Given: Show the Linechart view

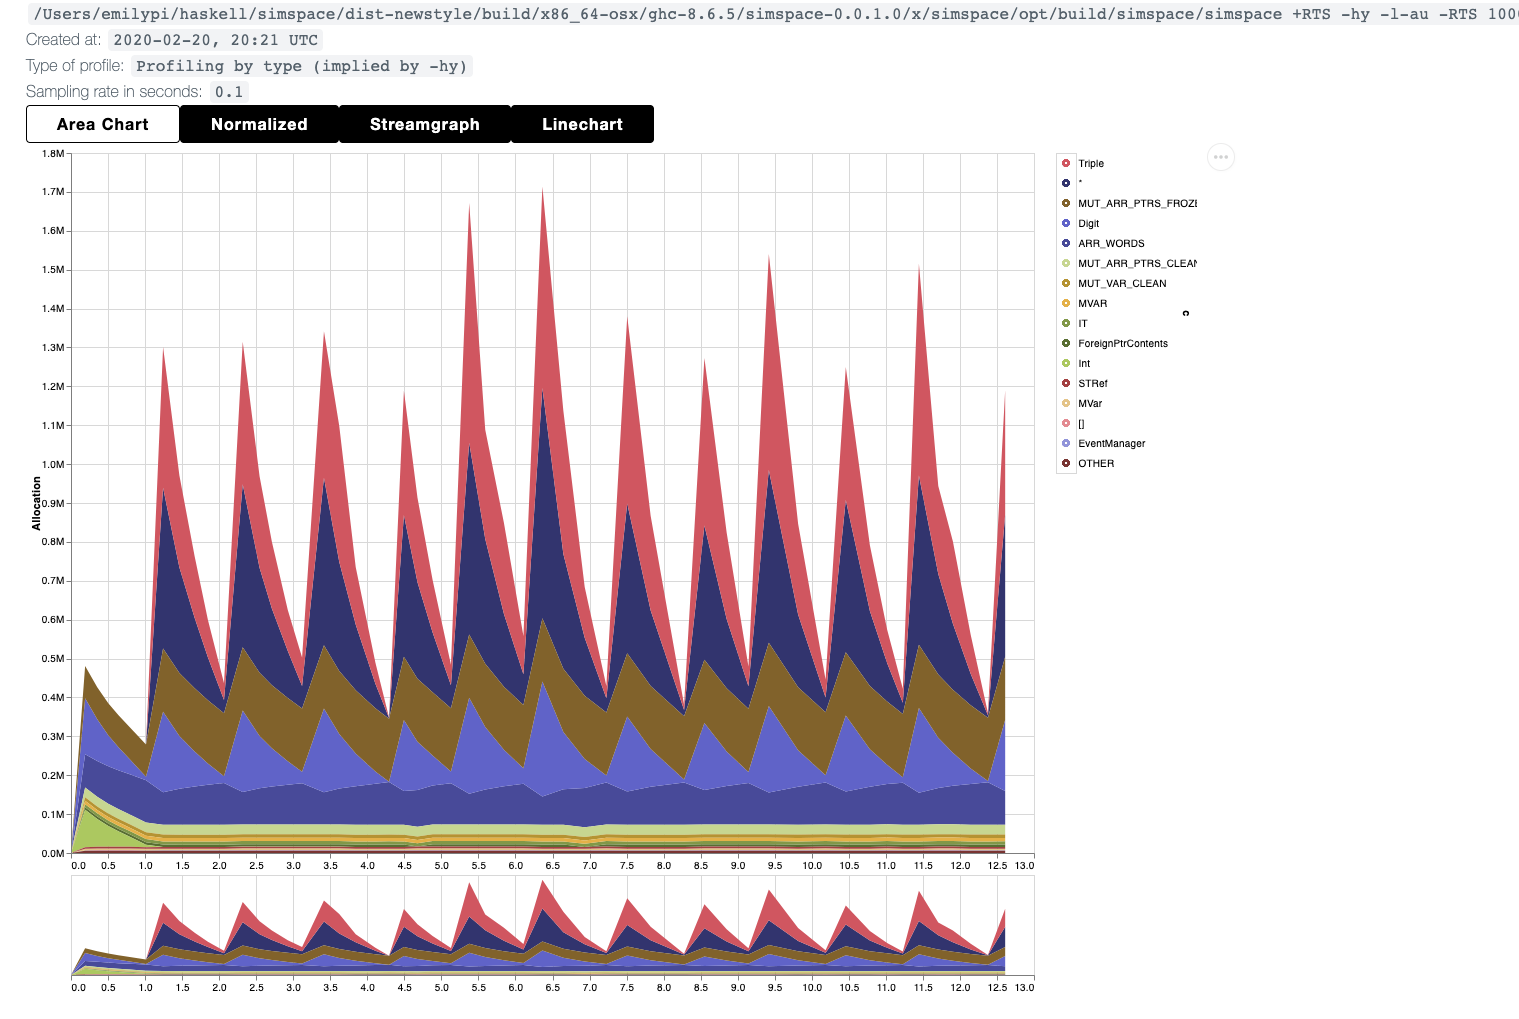Looking at the screenshot, I should coord(582,124).
